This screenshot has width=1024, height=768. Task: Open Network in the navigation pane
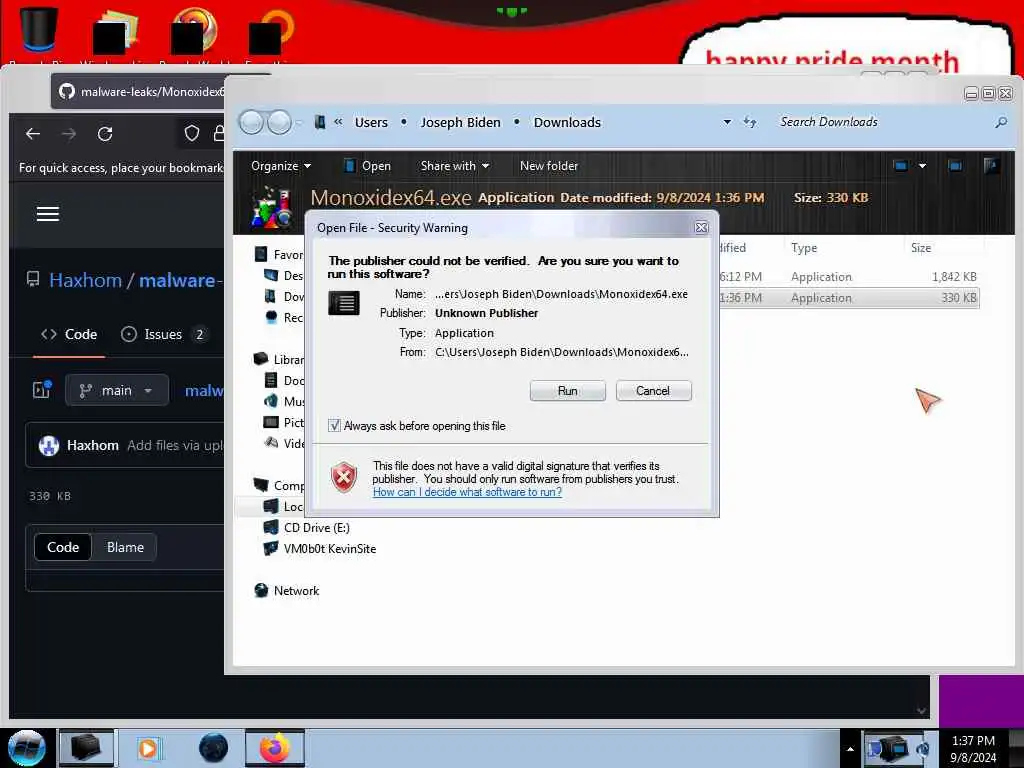(296, 590)
